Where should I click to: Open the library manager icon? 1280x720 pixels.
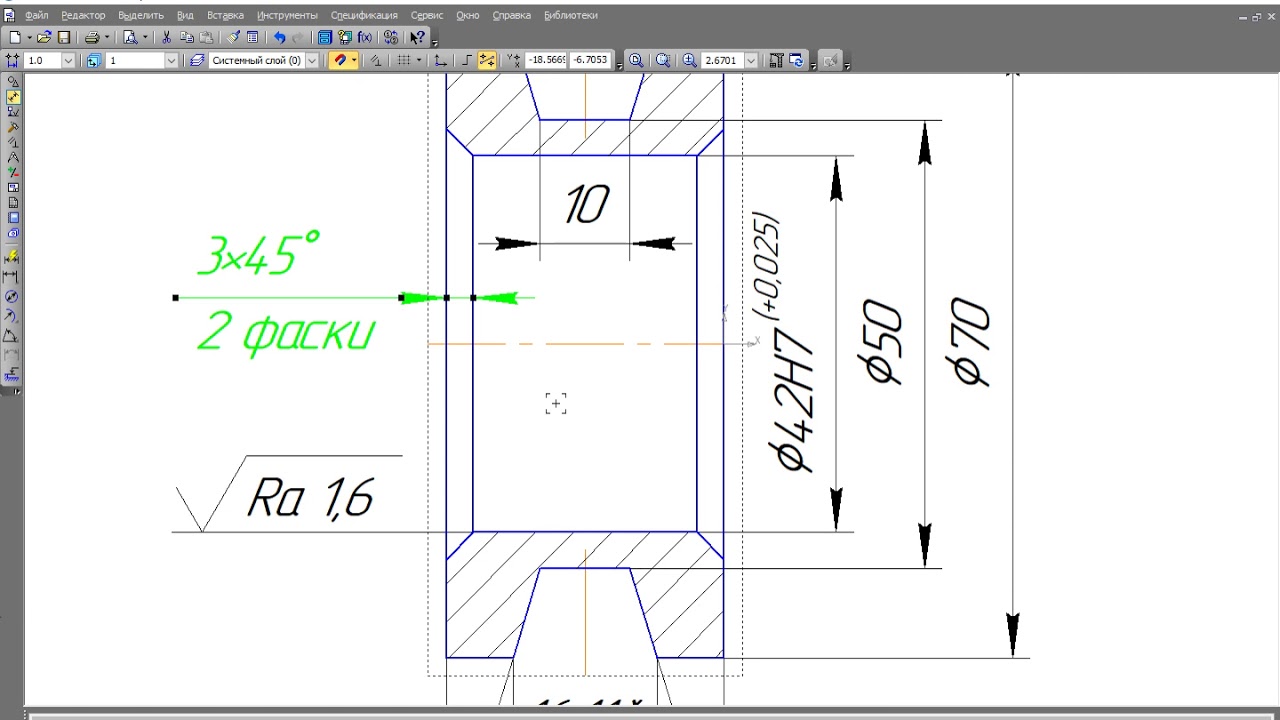pos(345,37)
